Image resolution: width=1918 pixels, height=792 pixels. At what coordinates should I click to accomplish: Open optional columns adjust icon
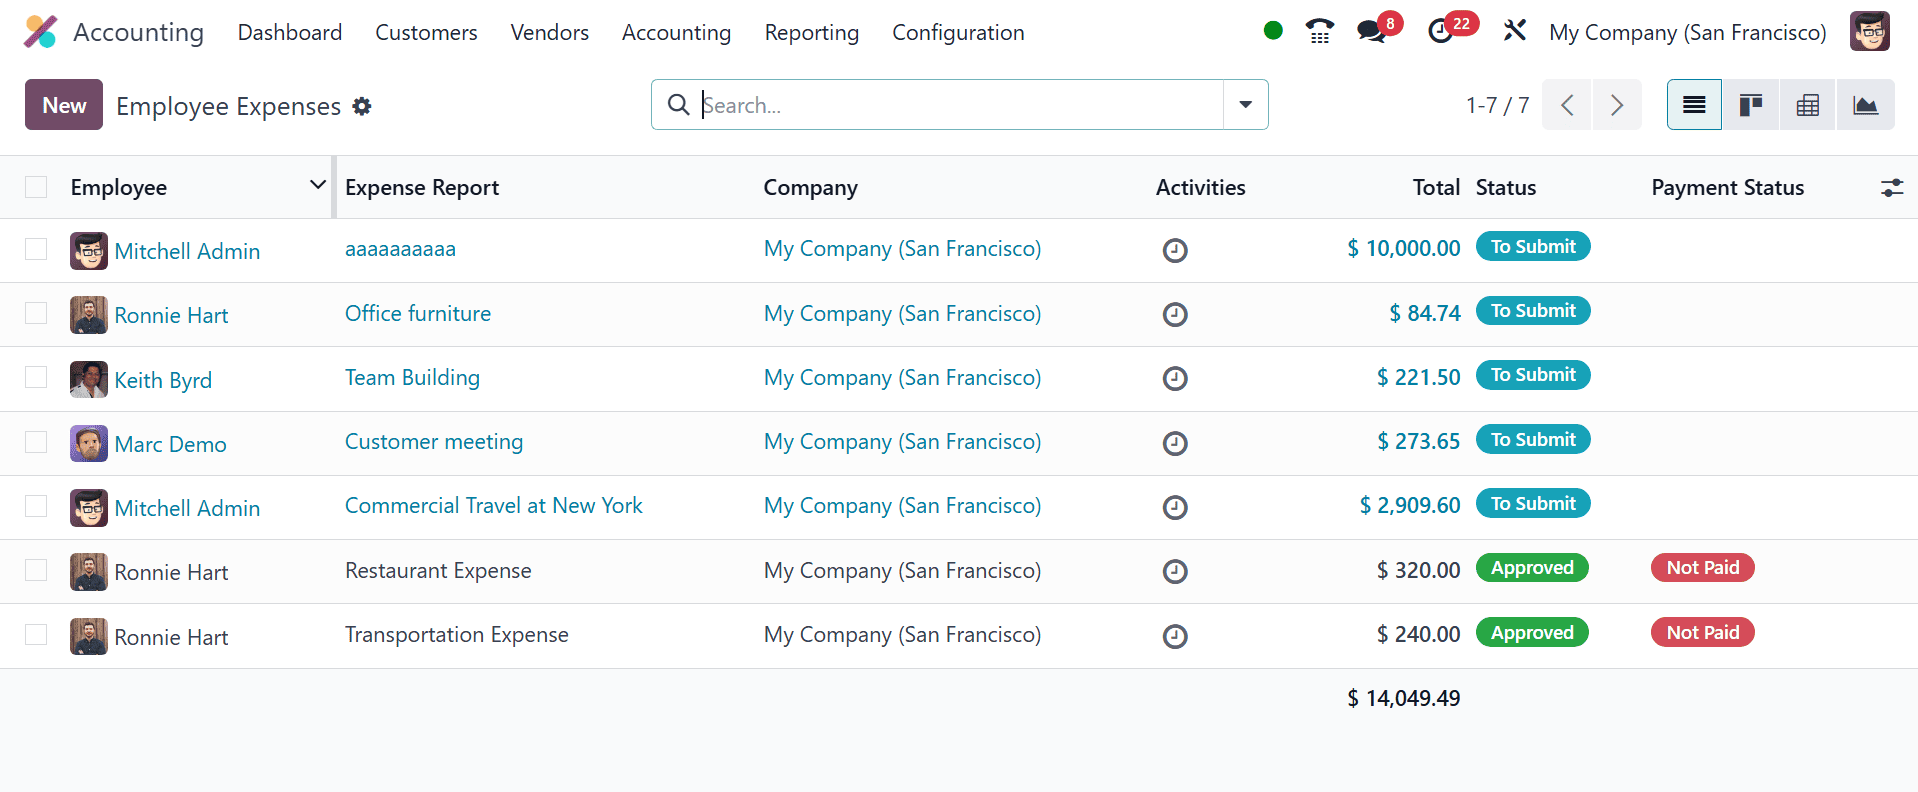pos(1891,187)
